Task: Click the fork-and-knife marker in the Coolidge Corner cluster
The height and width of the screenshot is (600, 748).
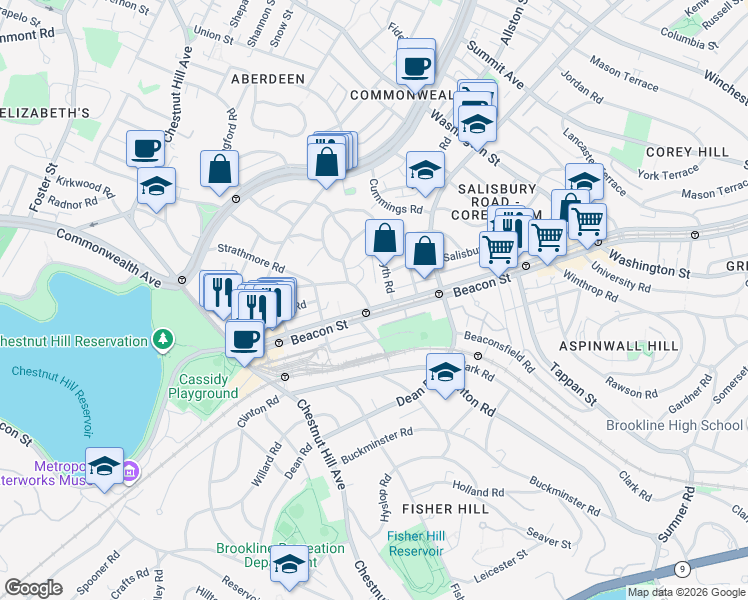Action: coord(514,230)
